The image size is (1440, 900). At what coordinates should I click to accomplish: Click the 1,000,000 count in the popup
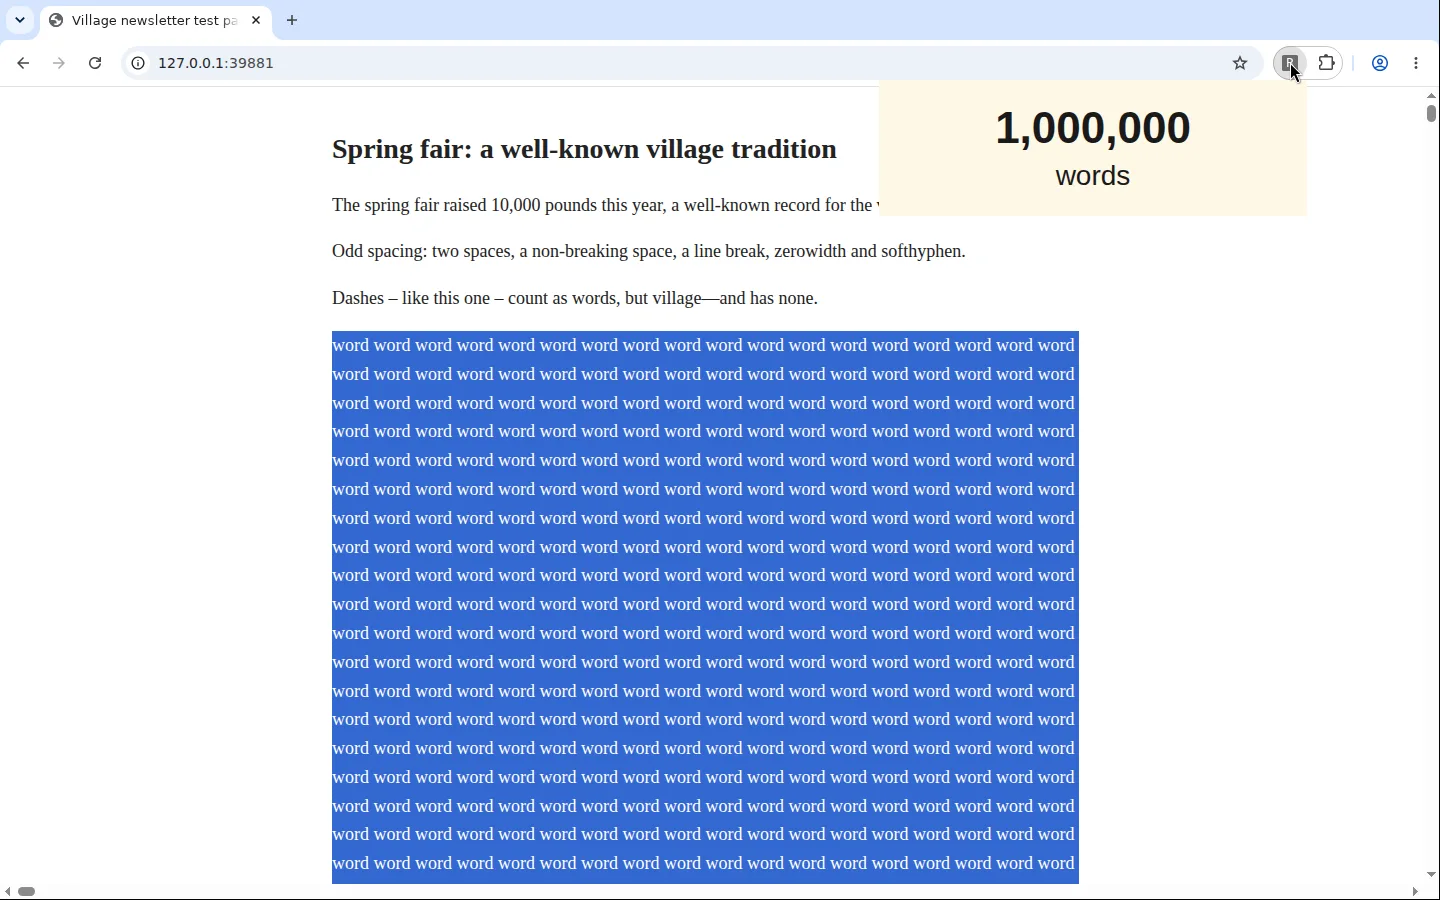[1093, 128]
